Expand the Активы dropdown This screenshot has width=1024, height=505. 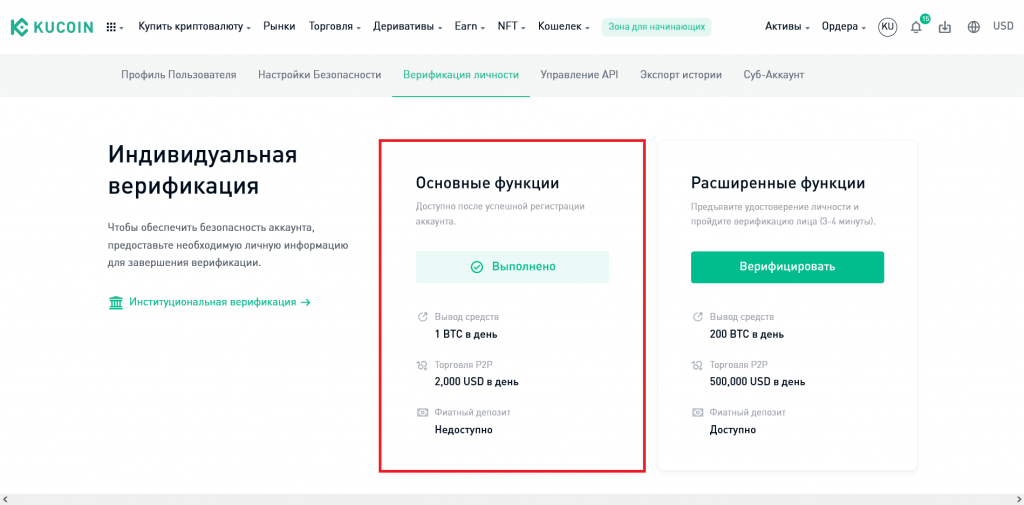pos(787,27)
